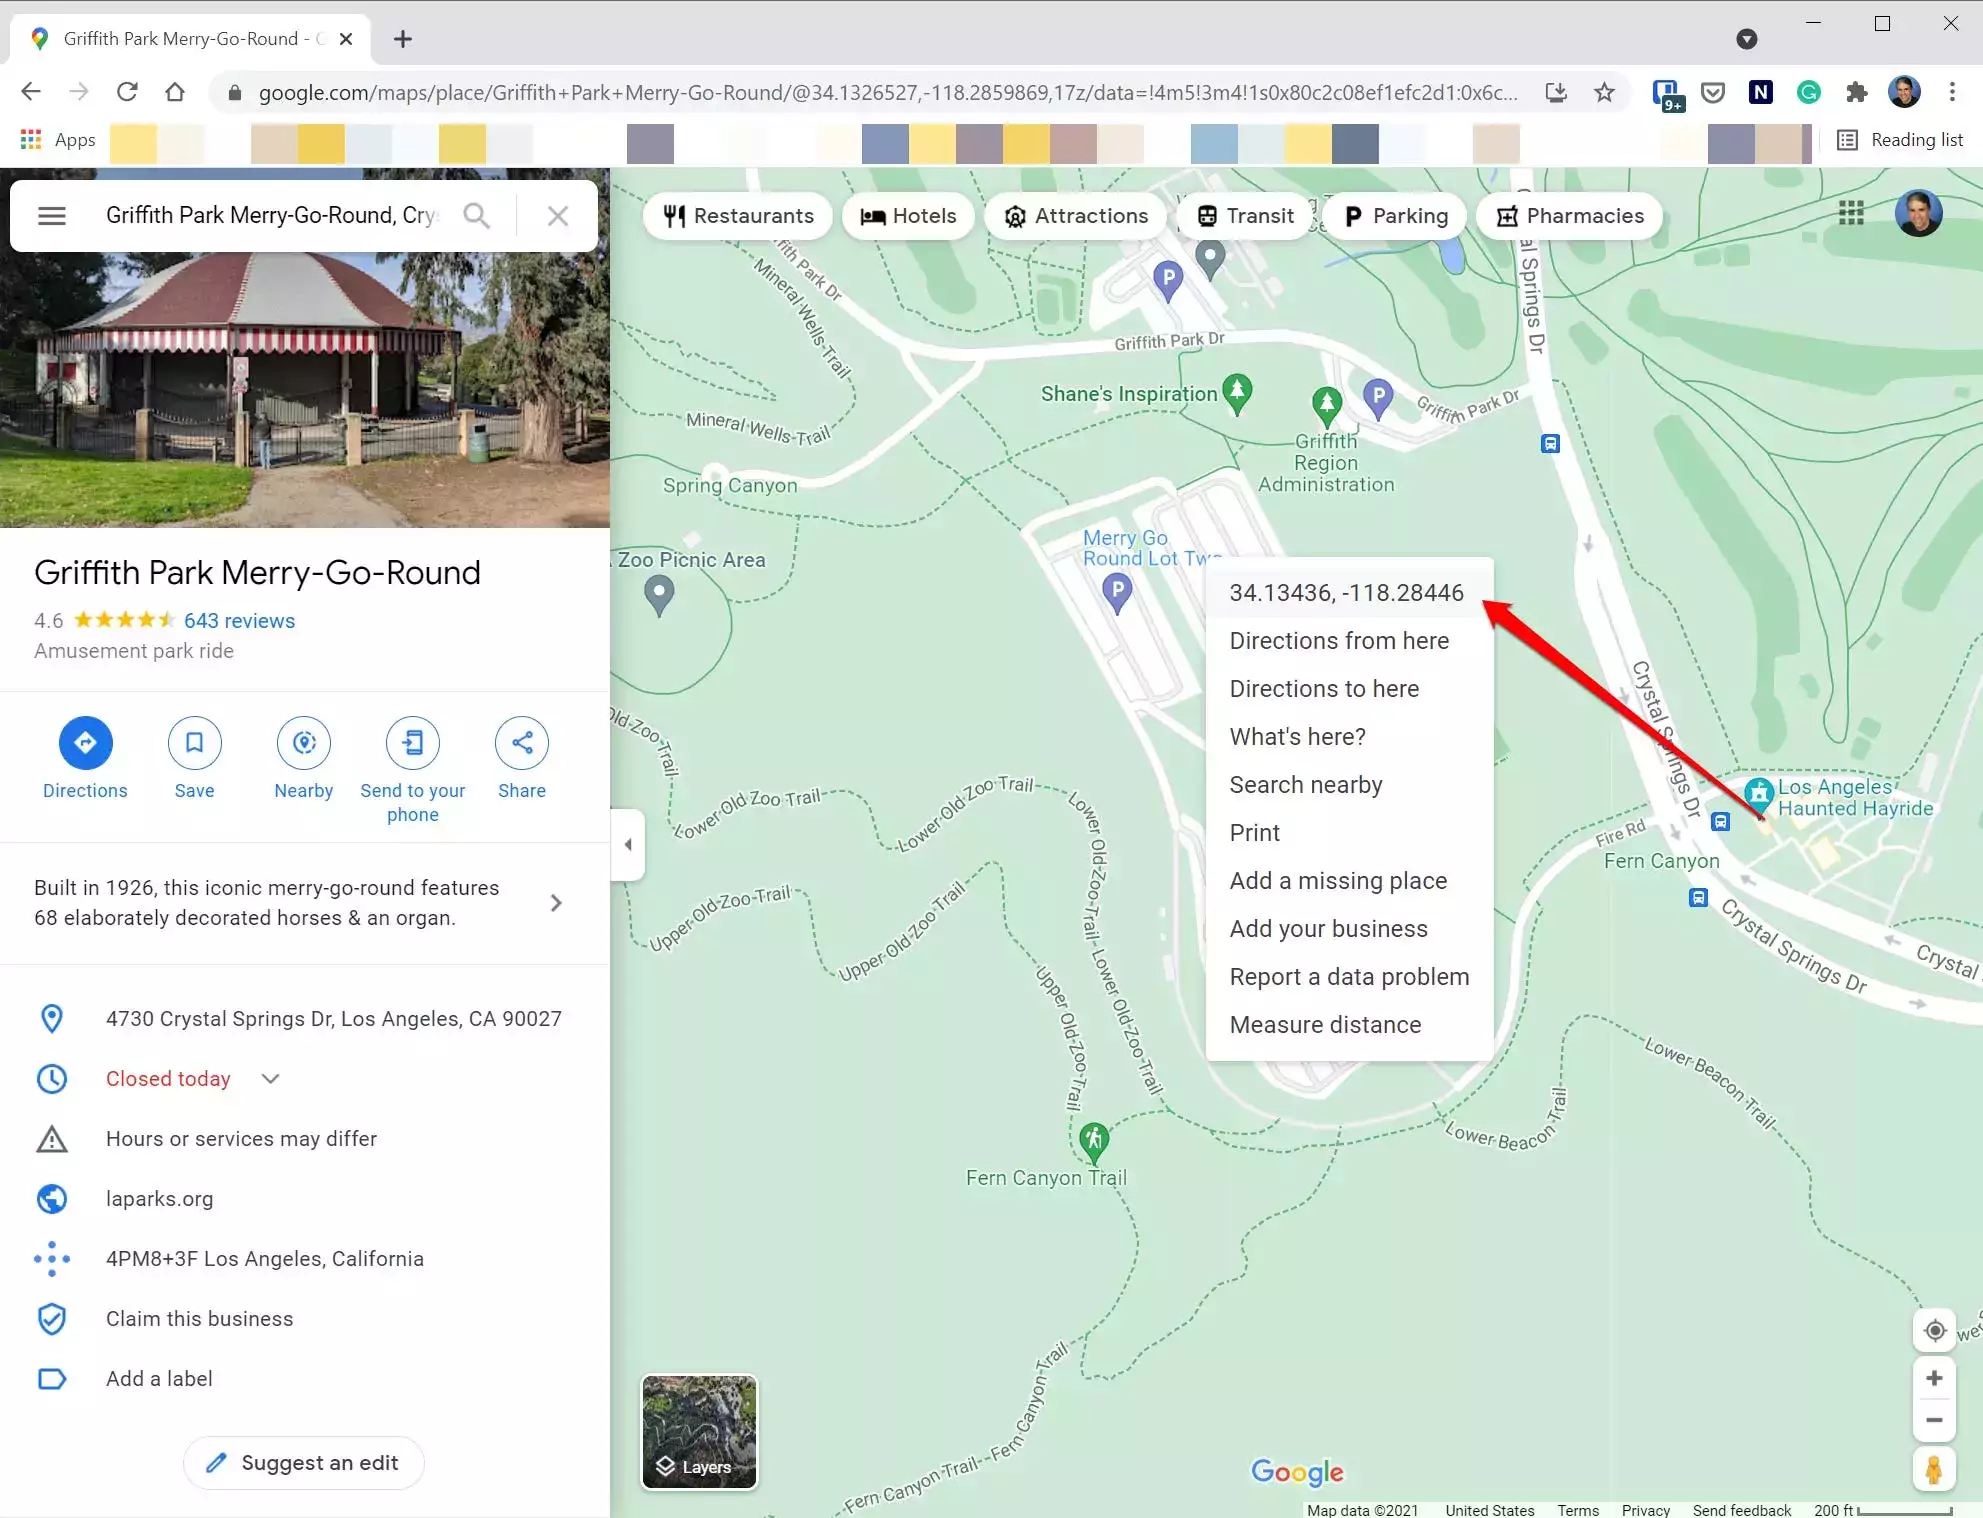Viewport: 1983px width, 1518px height.
Task: Open the Extensions puzzle icon
Action: (1856, 92)
